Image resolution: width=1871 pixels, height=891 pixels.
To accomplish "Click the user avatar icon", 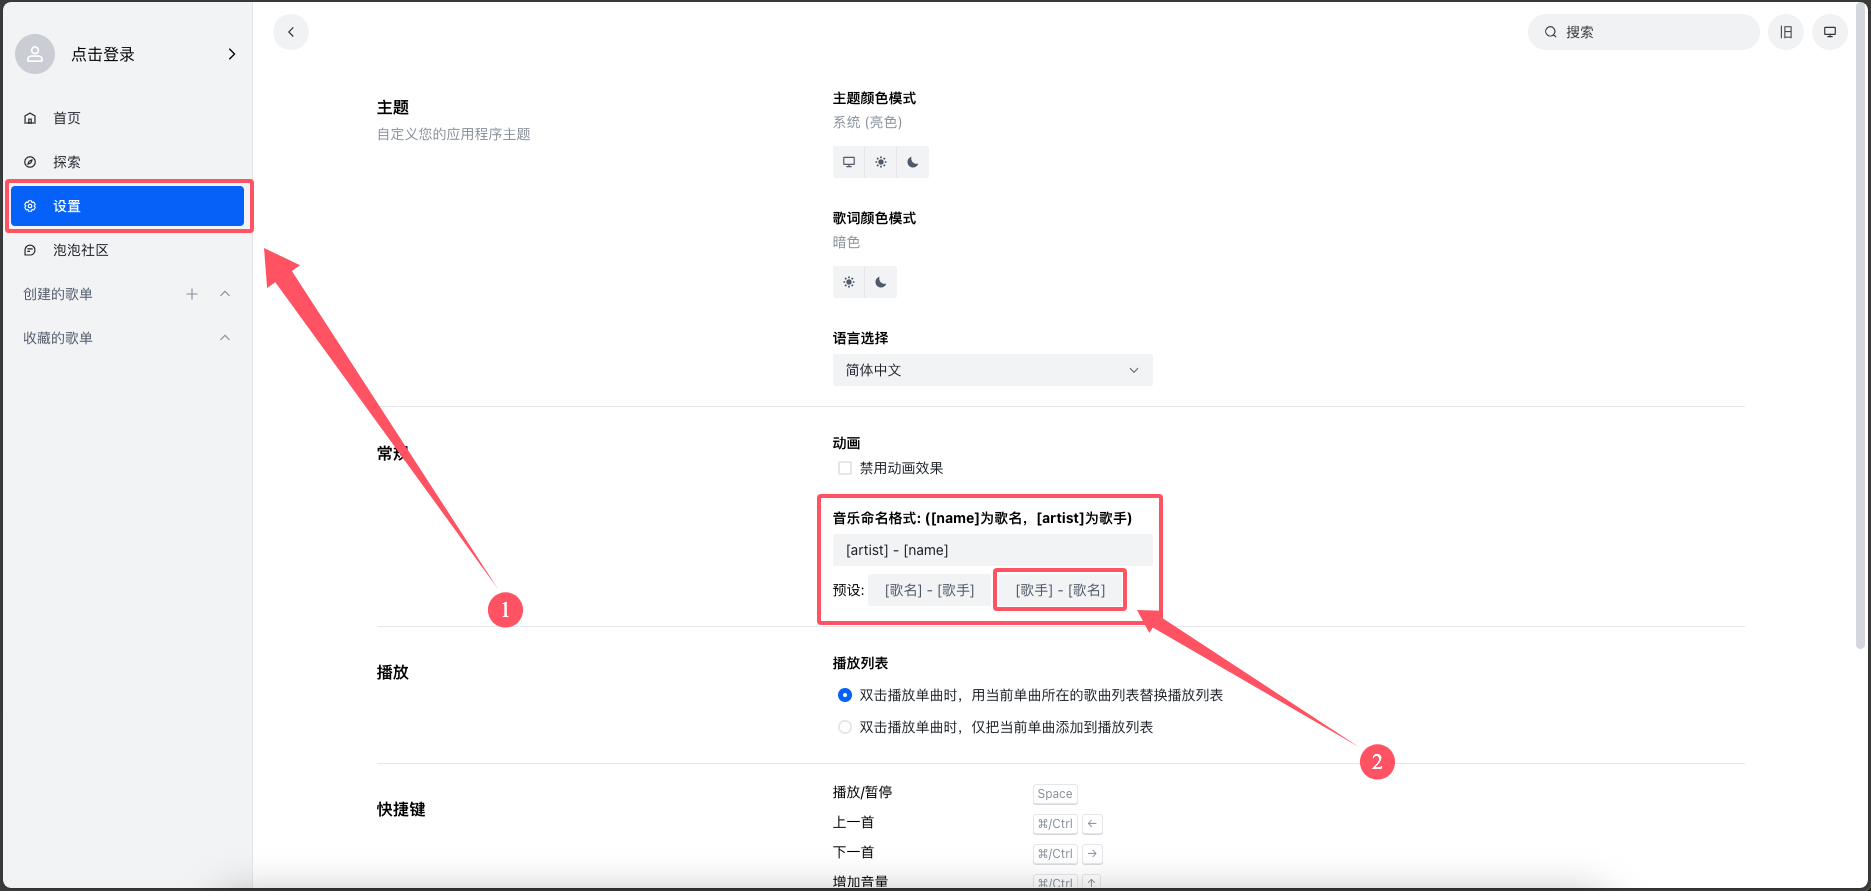I will (35, 54).
